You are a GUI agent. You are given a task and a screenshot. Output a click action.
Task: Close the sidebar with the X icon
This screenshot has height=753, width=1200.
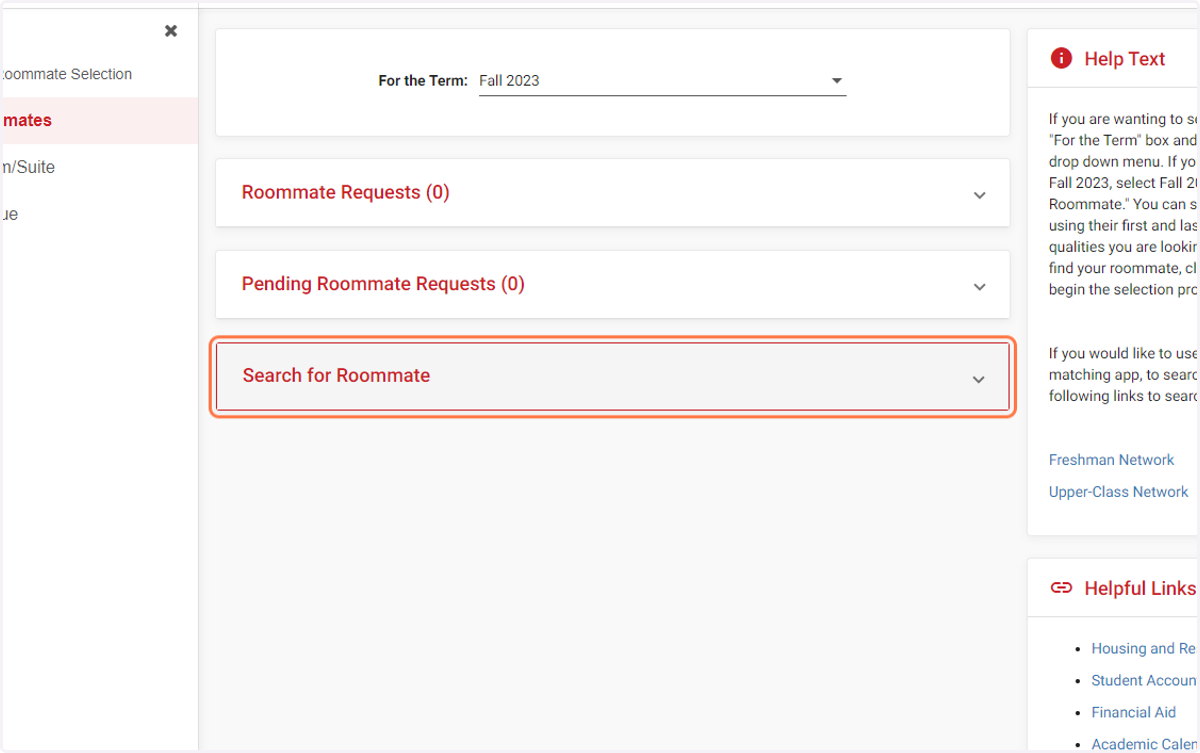tap(171, 31)
